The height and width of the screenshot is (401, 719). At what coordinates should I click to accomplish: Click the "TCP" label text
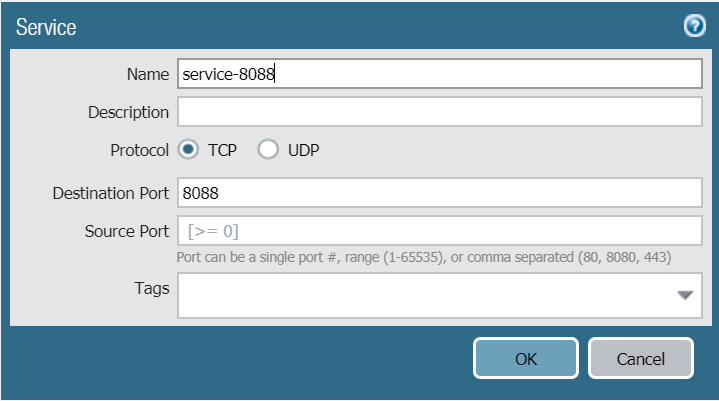[222, 150]
